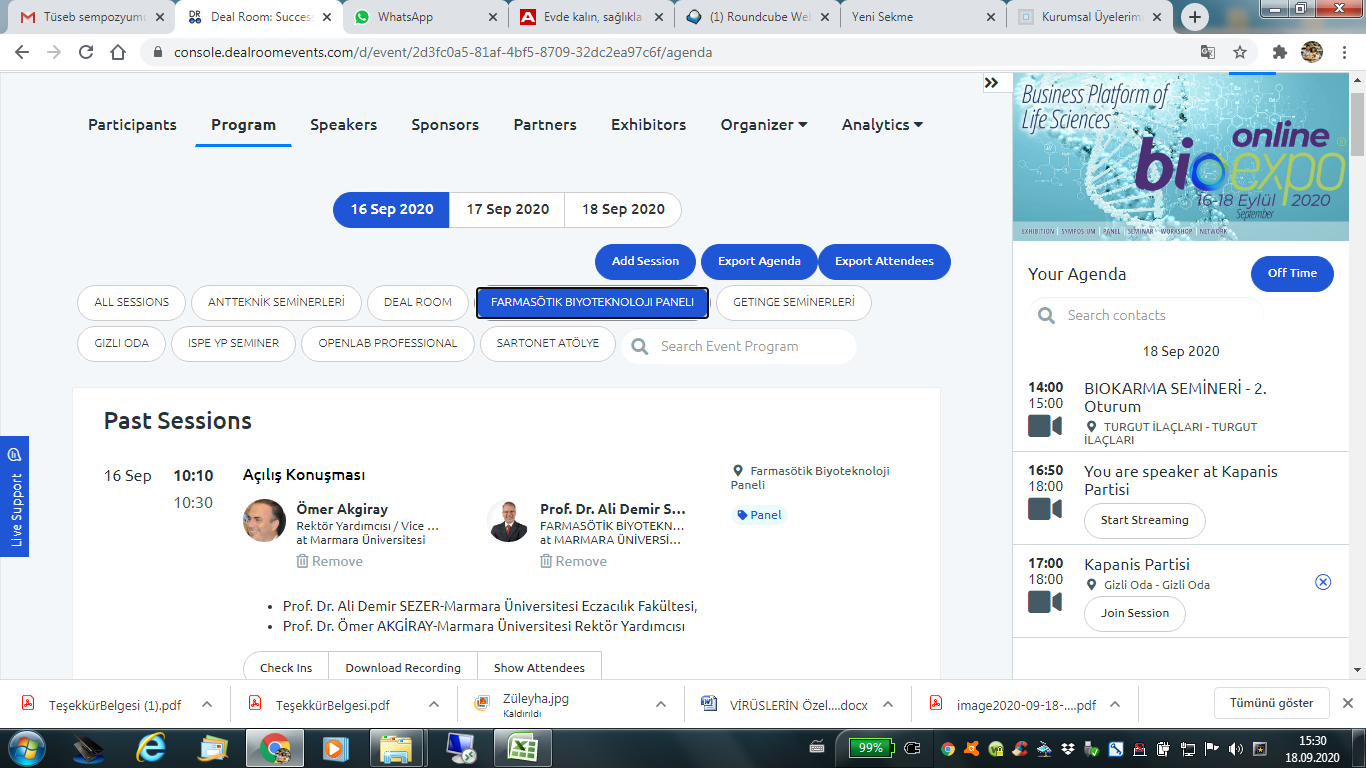Open options chevron for VİRÜSLERİN Özel docx download
The height and width of the screenshot is (768, 1366).
tap(888, 704)
